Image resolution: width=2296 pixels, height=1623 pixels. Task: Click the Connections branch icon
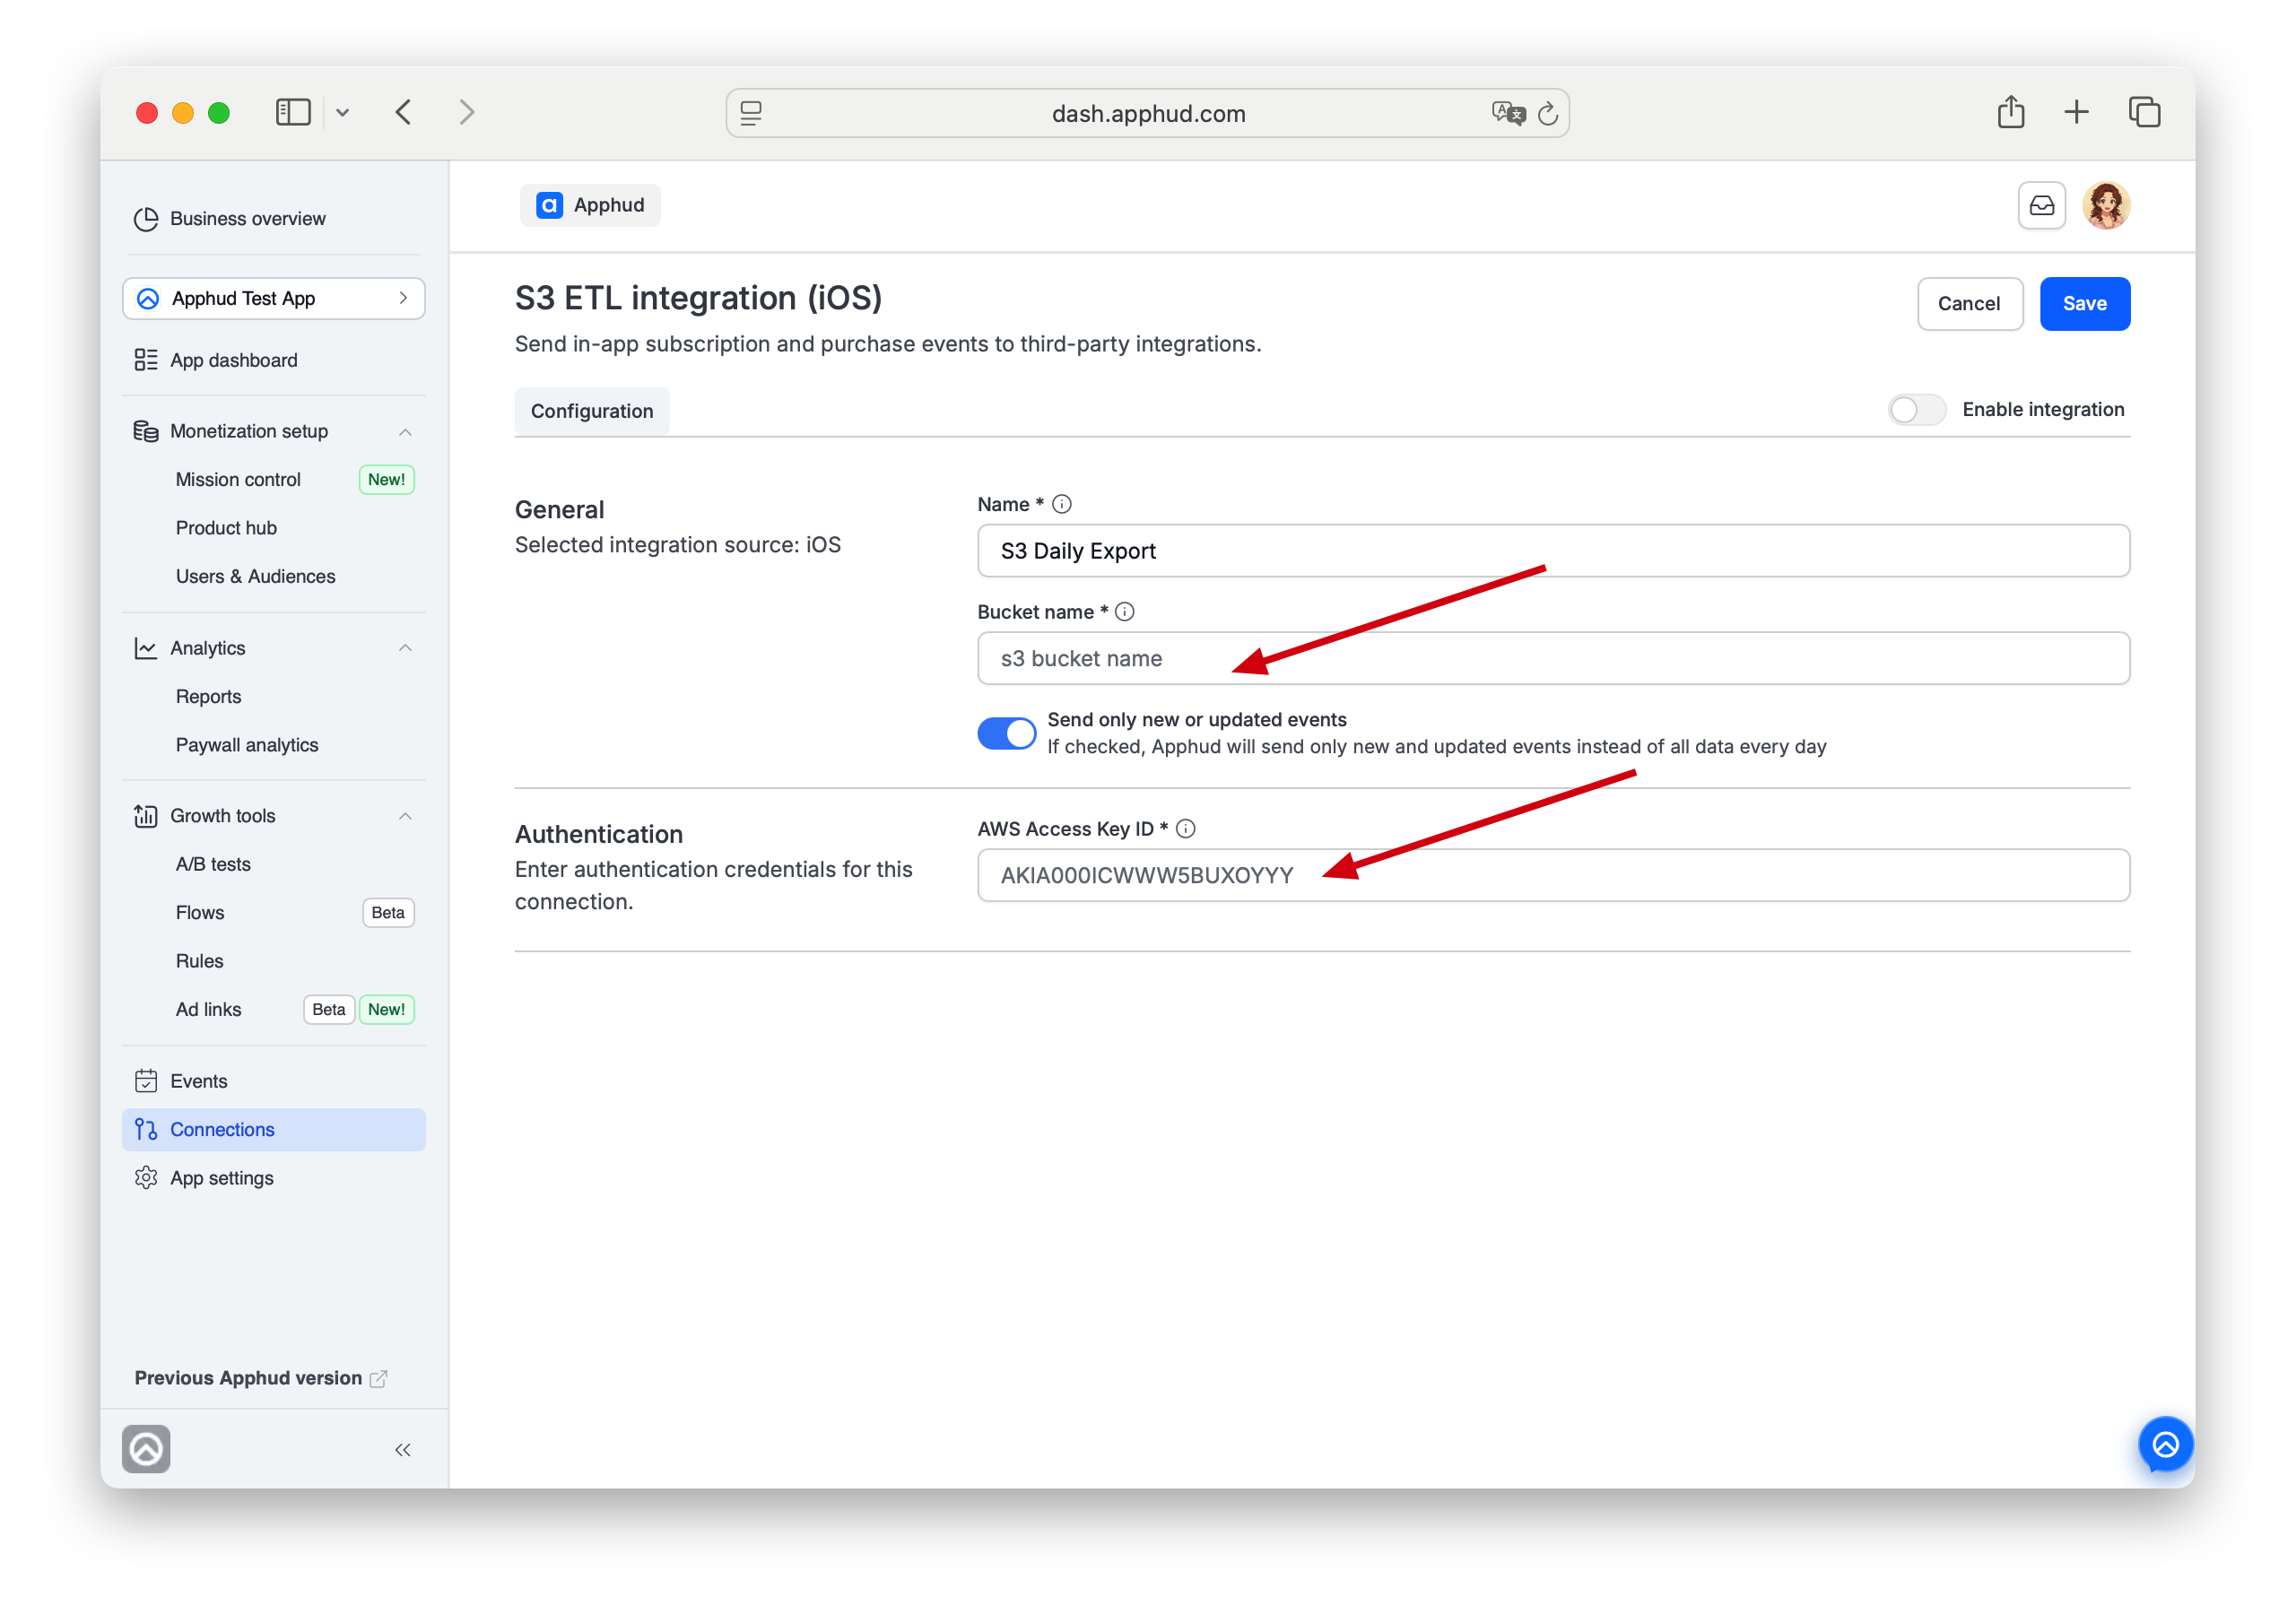click(146, 1129)
